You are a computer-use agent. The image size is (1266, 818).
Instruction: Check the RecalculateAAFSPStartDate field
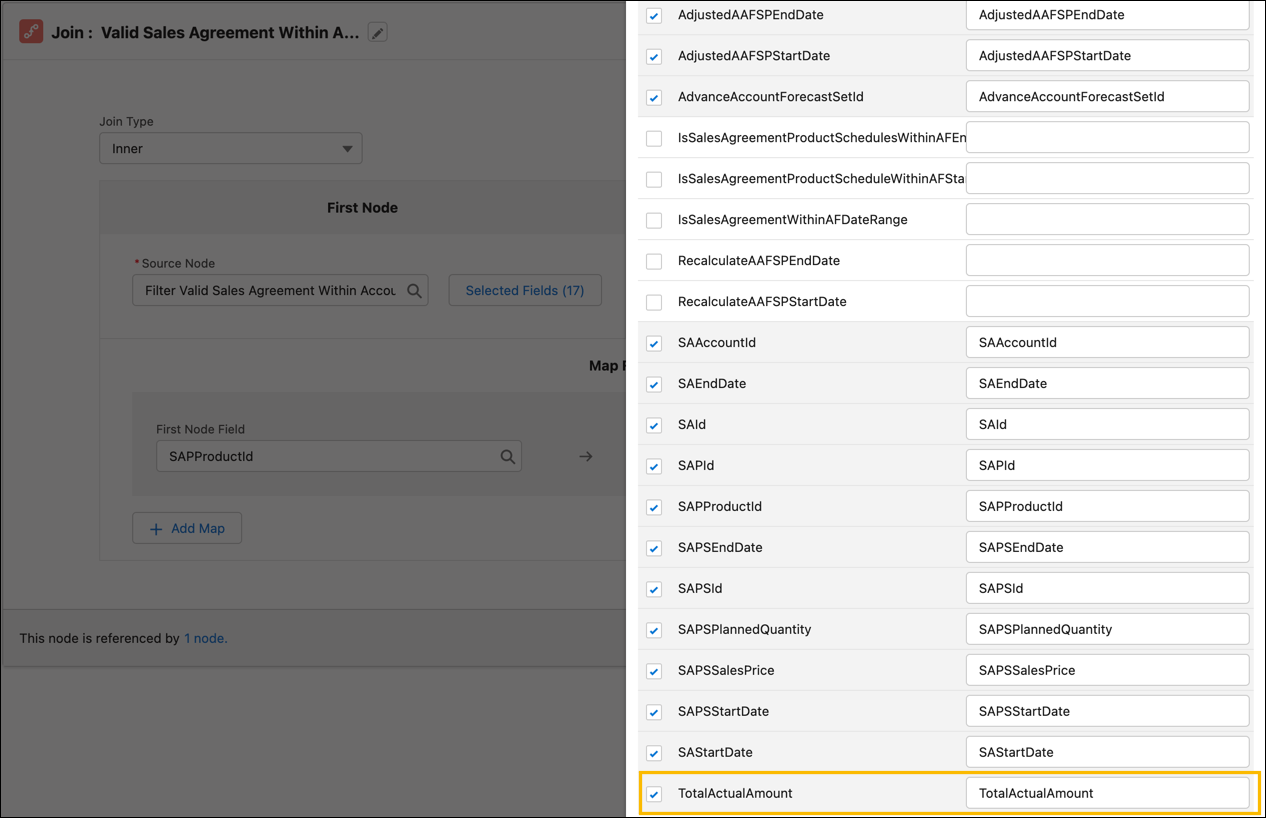point(654,301)
